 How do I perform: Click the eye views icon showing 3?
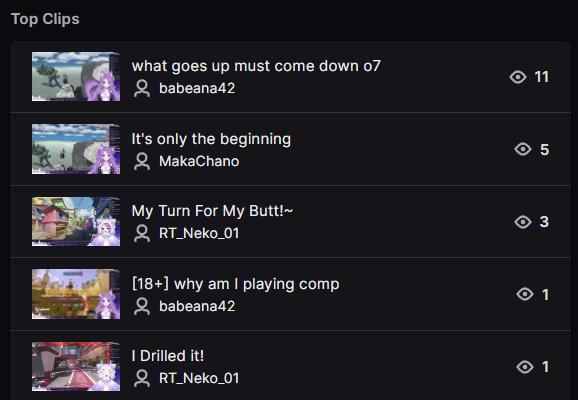[x=523, y=222]
